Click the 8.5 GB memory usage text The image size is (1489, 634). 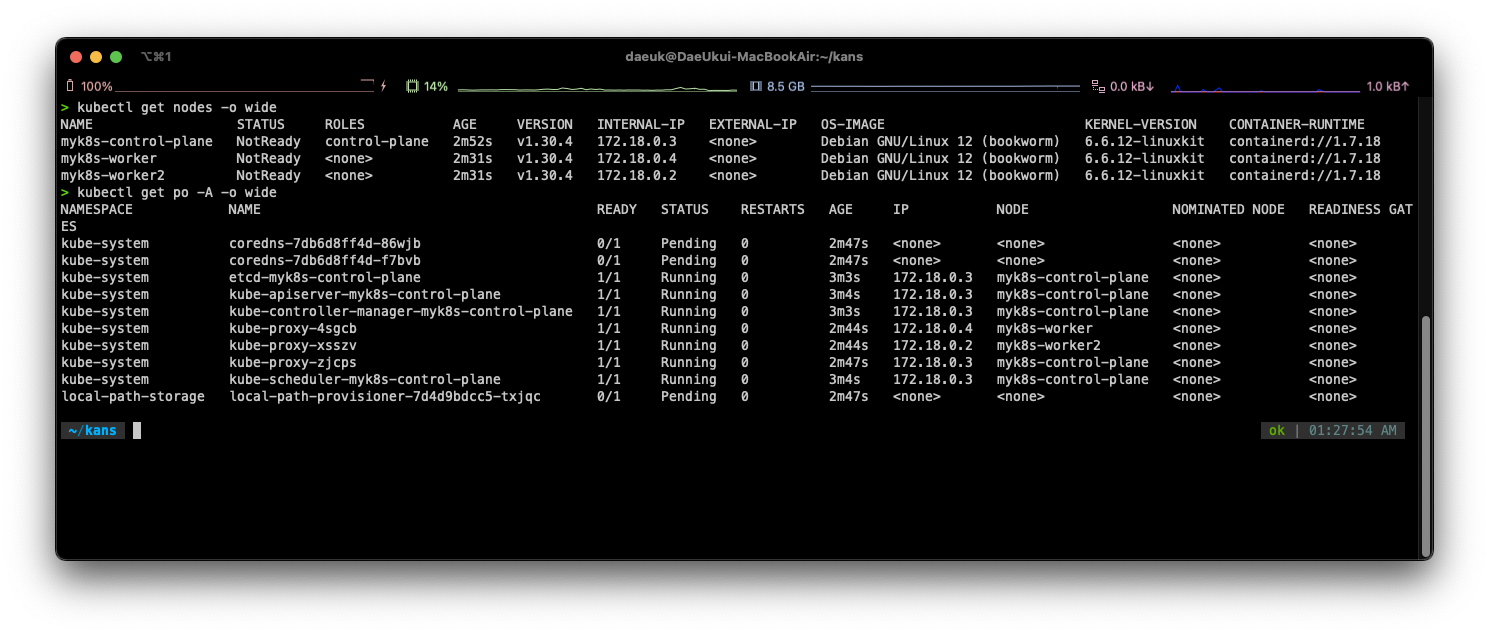pyautogui.click(x=786, y=87)
